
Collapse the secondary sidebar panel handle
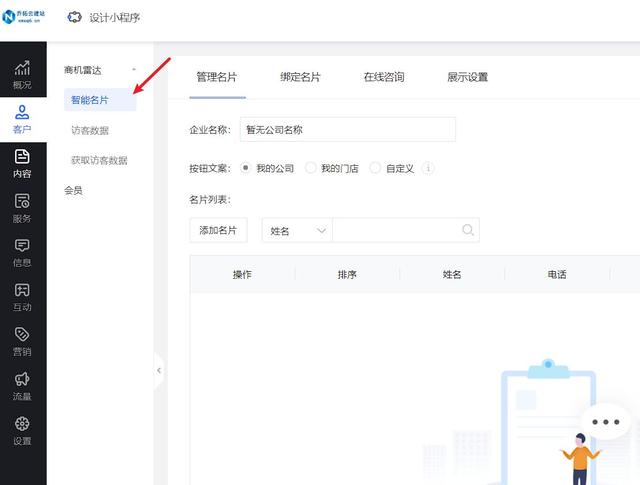158,371
